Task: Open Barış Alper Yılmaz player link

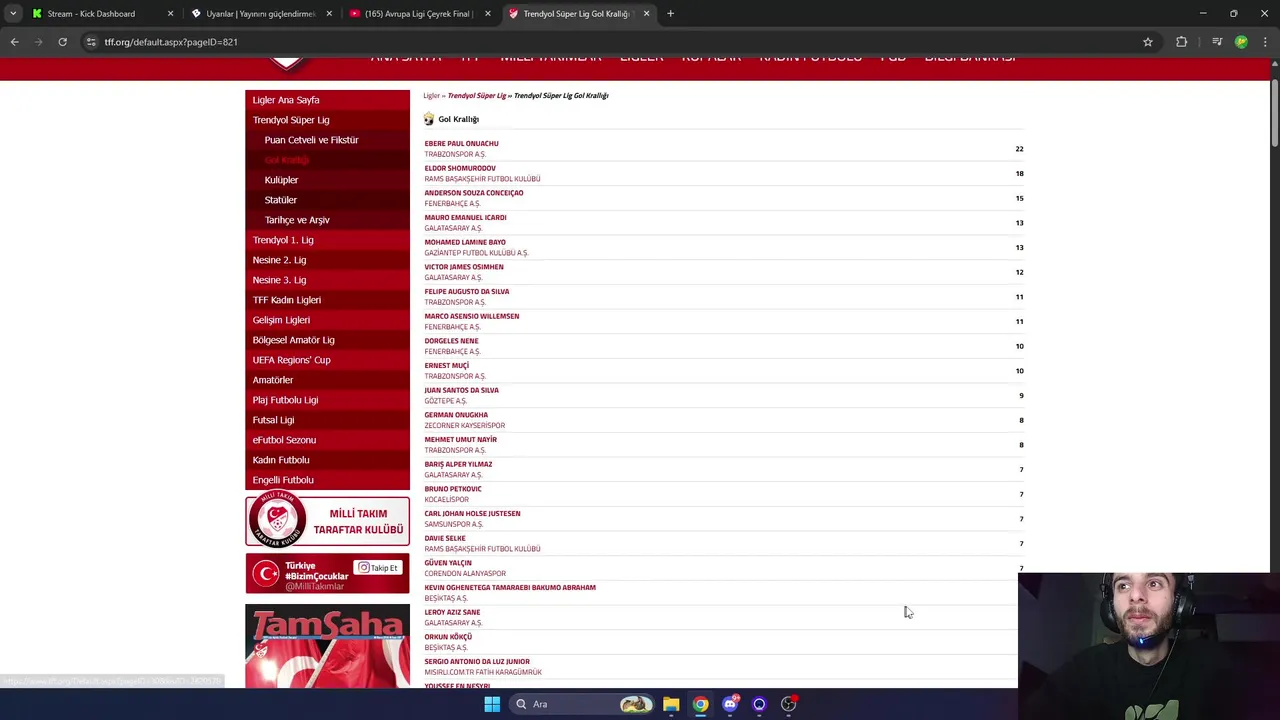Action: pyautogui.click(x=458, y=464)
